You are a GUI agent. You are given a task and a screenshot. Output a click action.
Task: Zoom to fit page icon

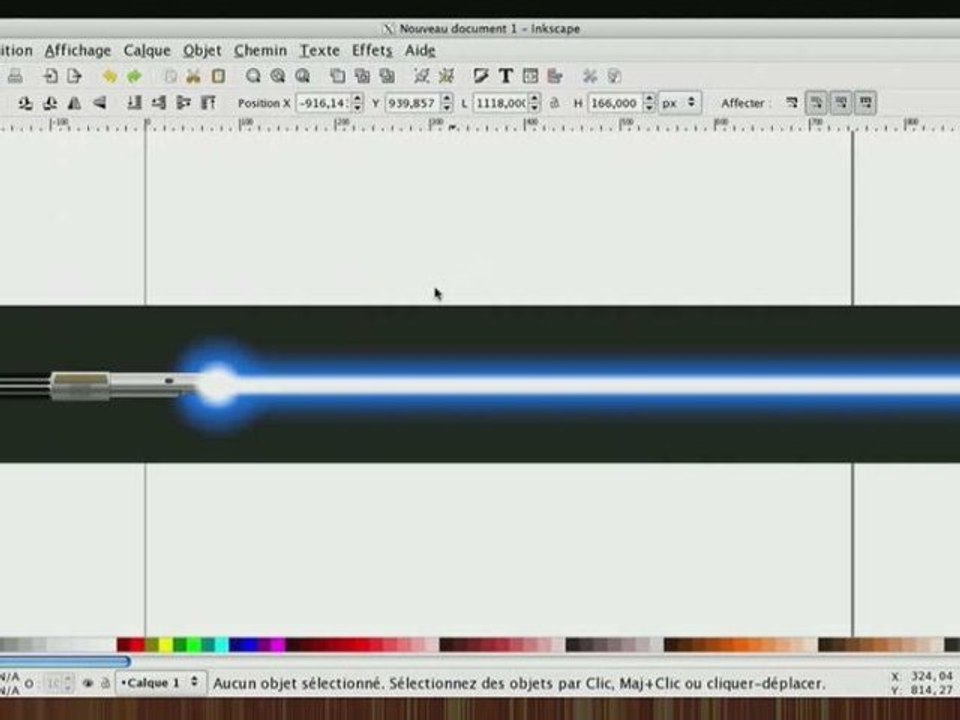(x=302, y=76)
